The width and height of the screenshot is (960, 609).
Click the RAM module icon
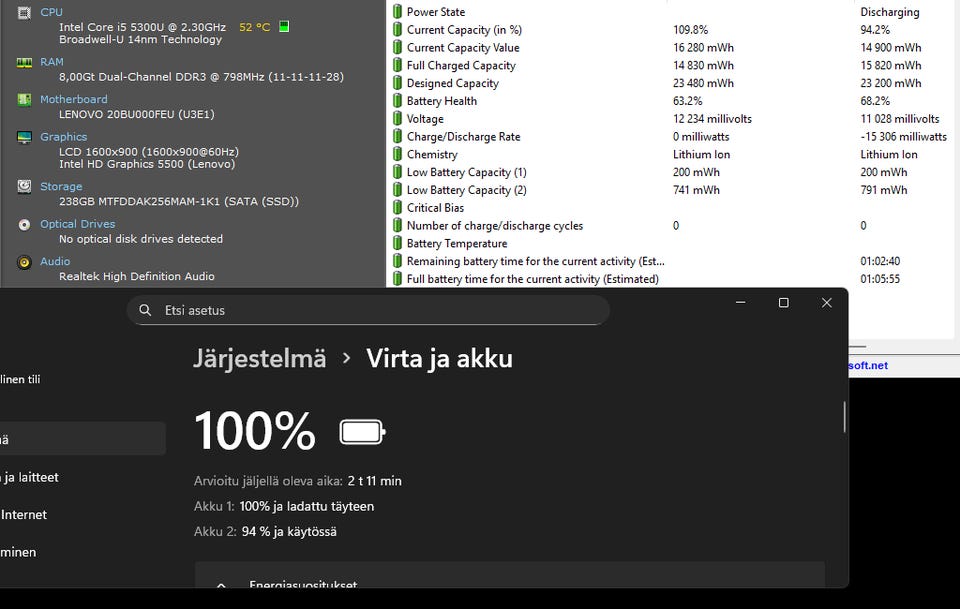click(x=24, y=62)
